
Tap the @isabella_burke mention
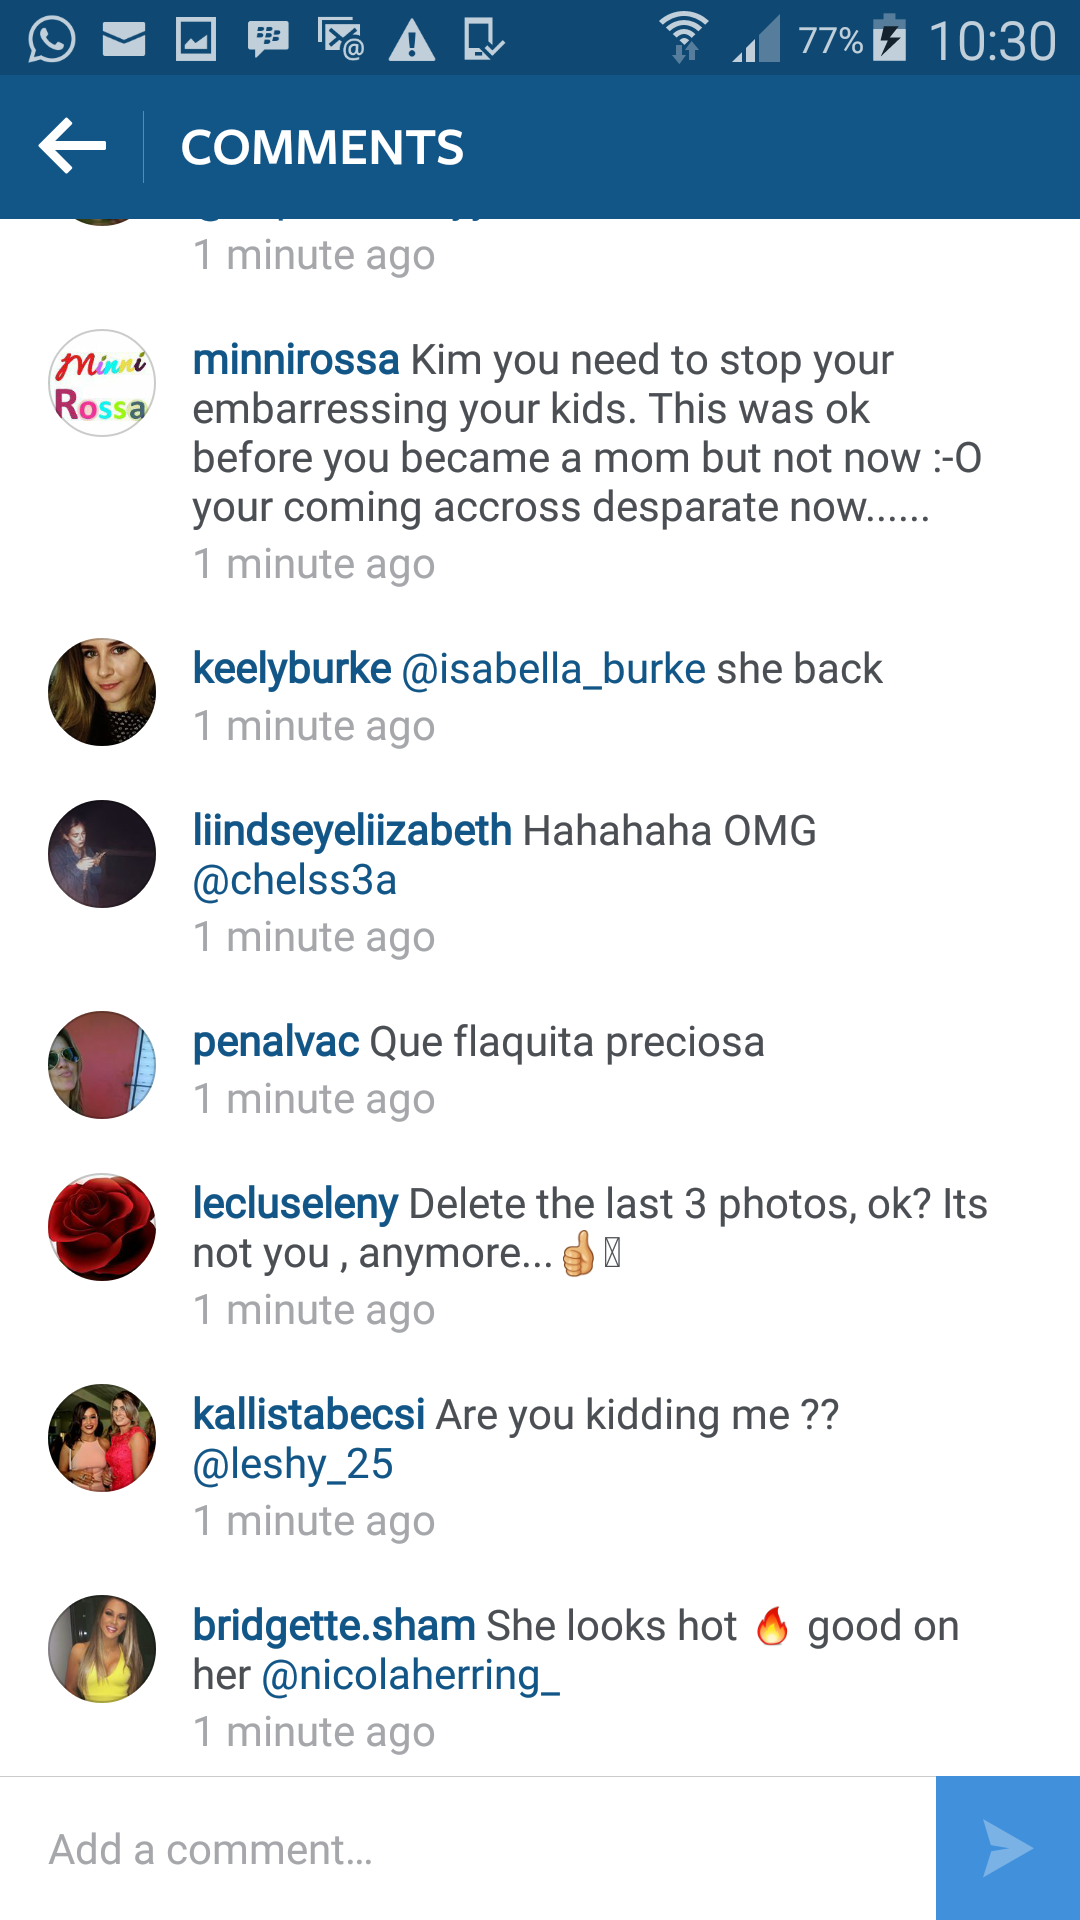click(x=553, y=669)
